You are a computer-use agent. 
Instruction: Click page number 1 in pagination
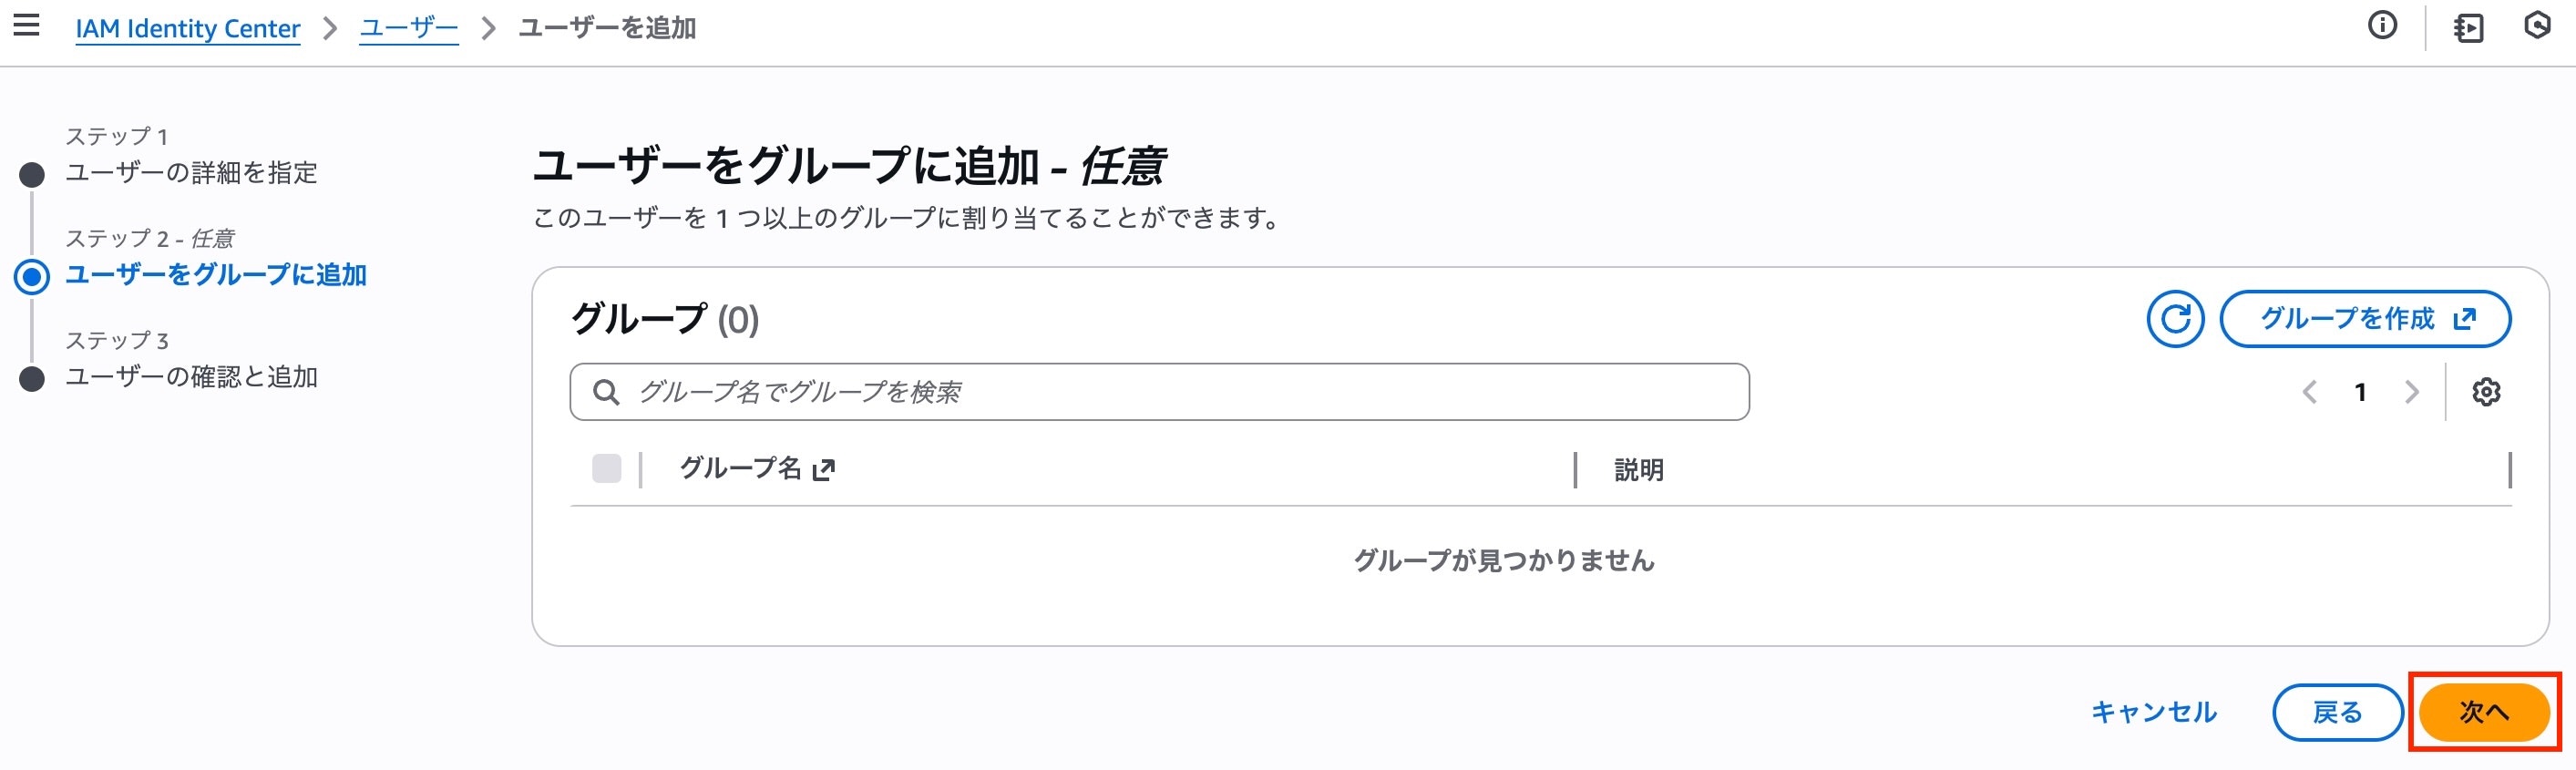point(2360,391)
